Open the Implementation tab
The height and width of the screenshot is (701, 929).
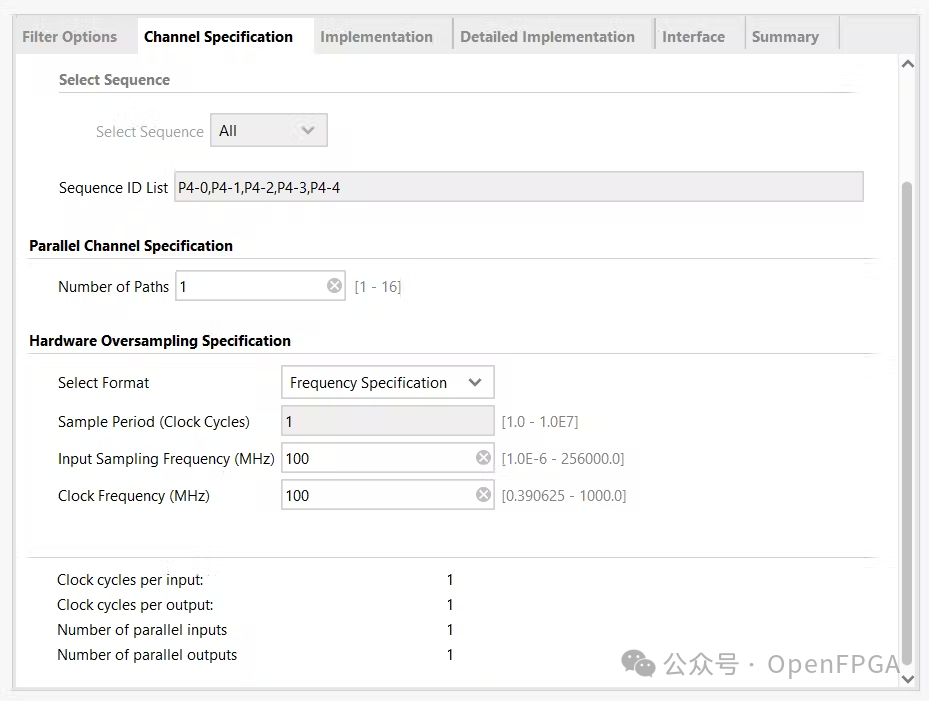376,37
